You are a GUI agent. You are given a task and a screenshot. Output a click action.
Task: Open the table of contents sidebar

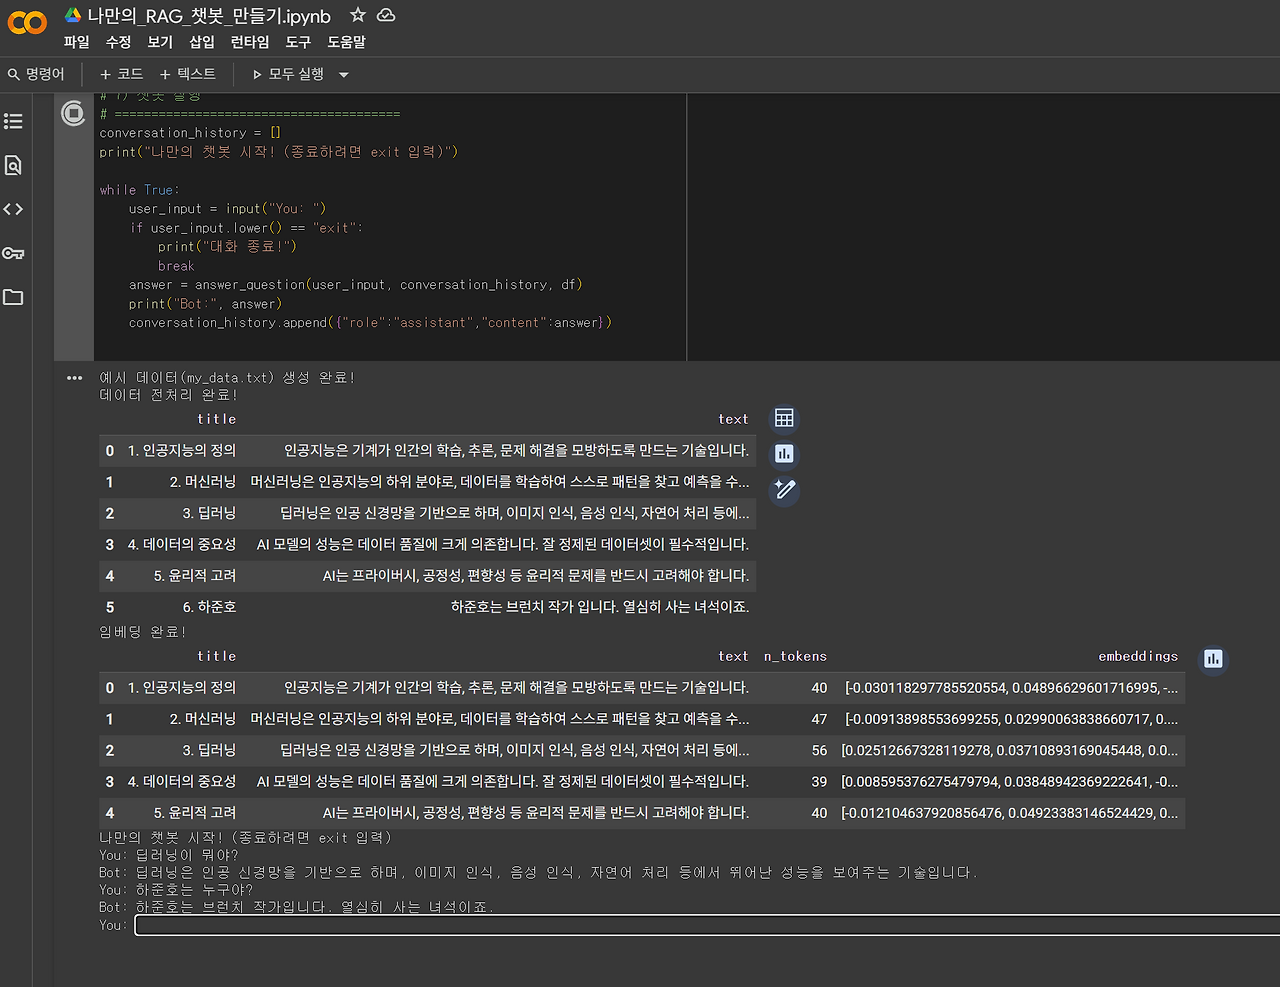click(x=13, y=121)
